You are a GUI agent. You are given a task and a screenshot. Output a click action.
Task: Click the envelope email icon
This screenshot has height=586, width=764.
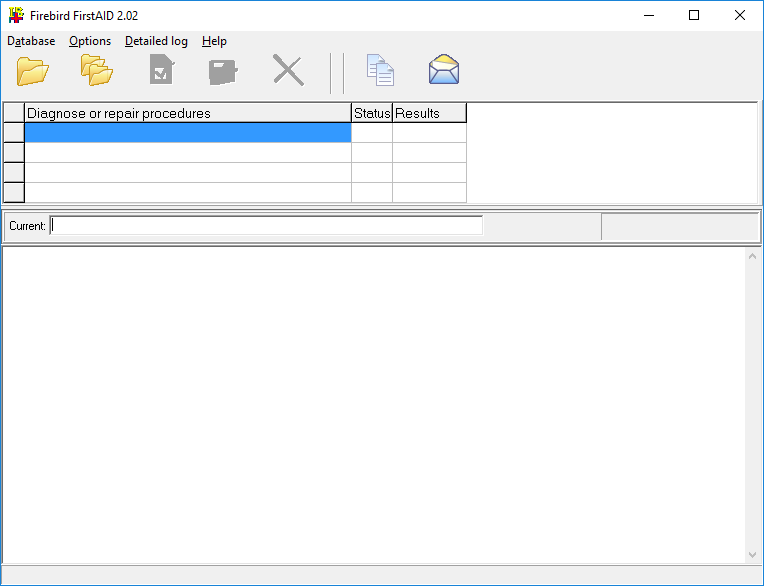pyautogui.click(x=443, y=71)
